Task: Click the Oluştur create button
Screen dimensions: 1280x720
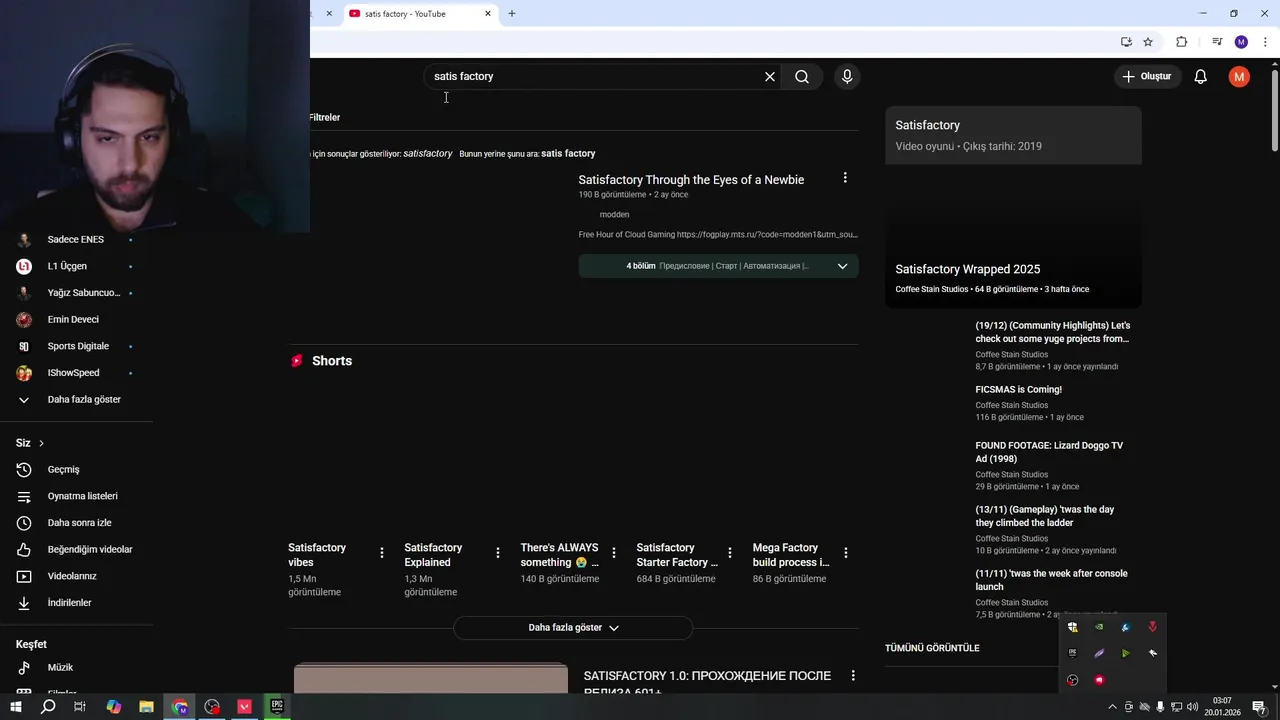Action: pyautogui.click(x=1148, y=77)
